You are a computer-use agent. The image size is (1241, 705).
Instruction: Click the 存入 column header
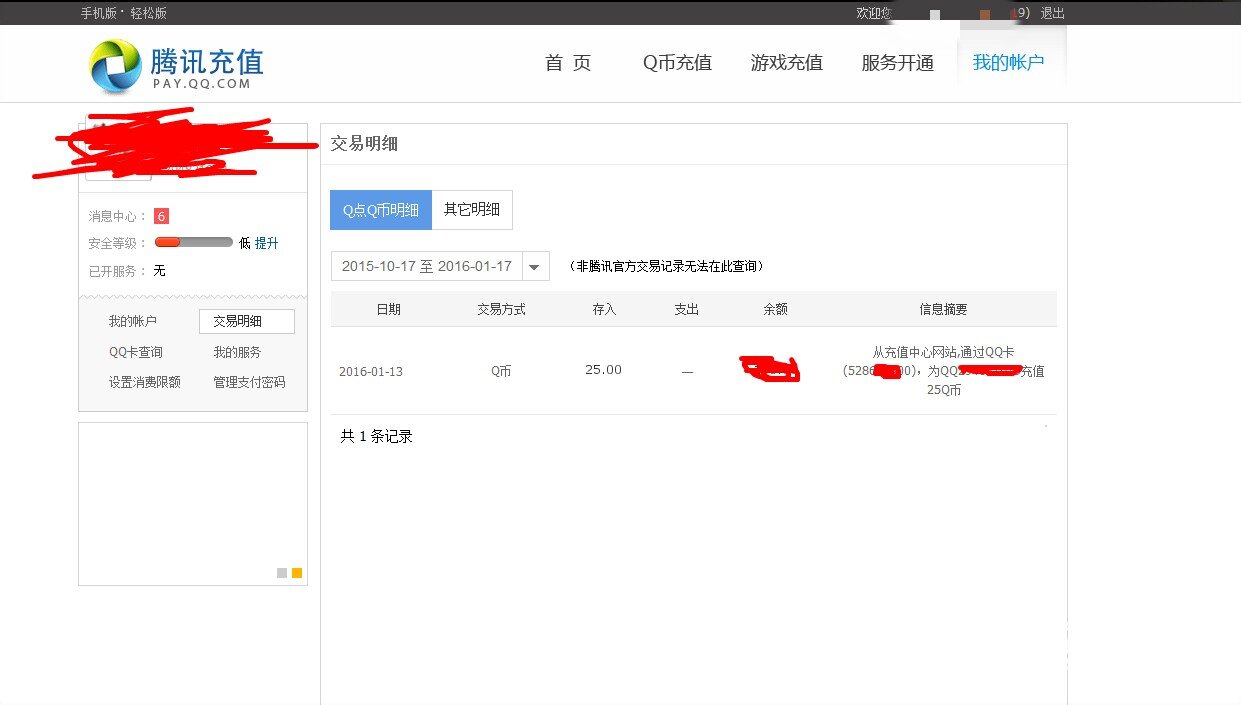point(604,309)
